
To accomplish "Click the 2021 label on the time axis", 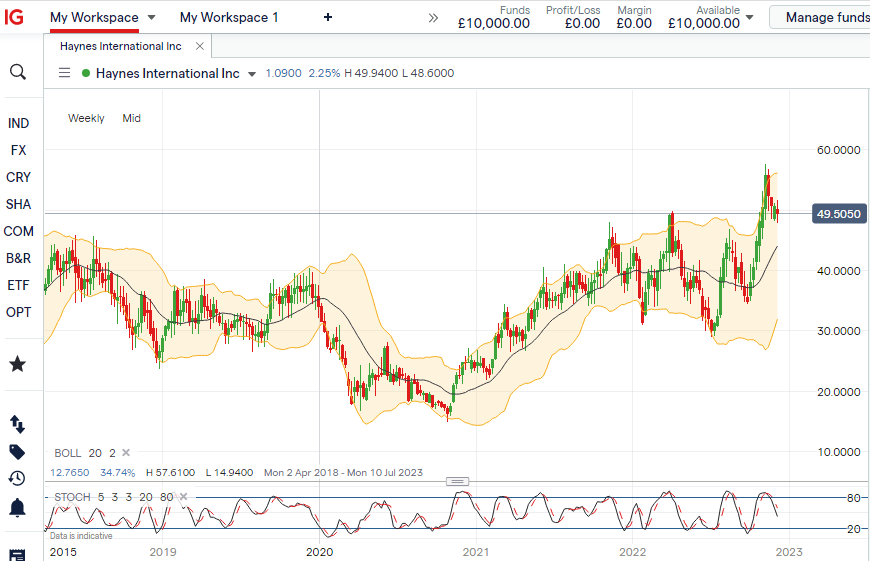I will [476, 552].
